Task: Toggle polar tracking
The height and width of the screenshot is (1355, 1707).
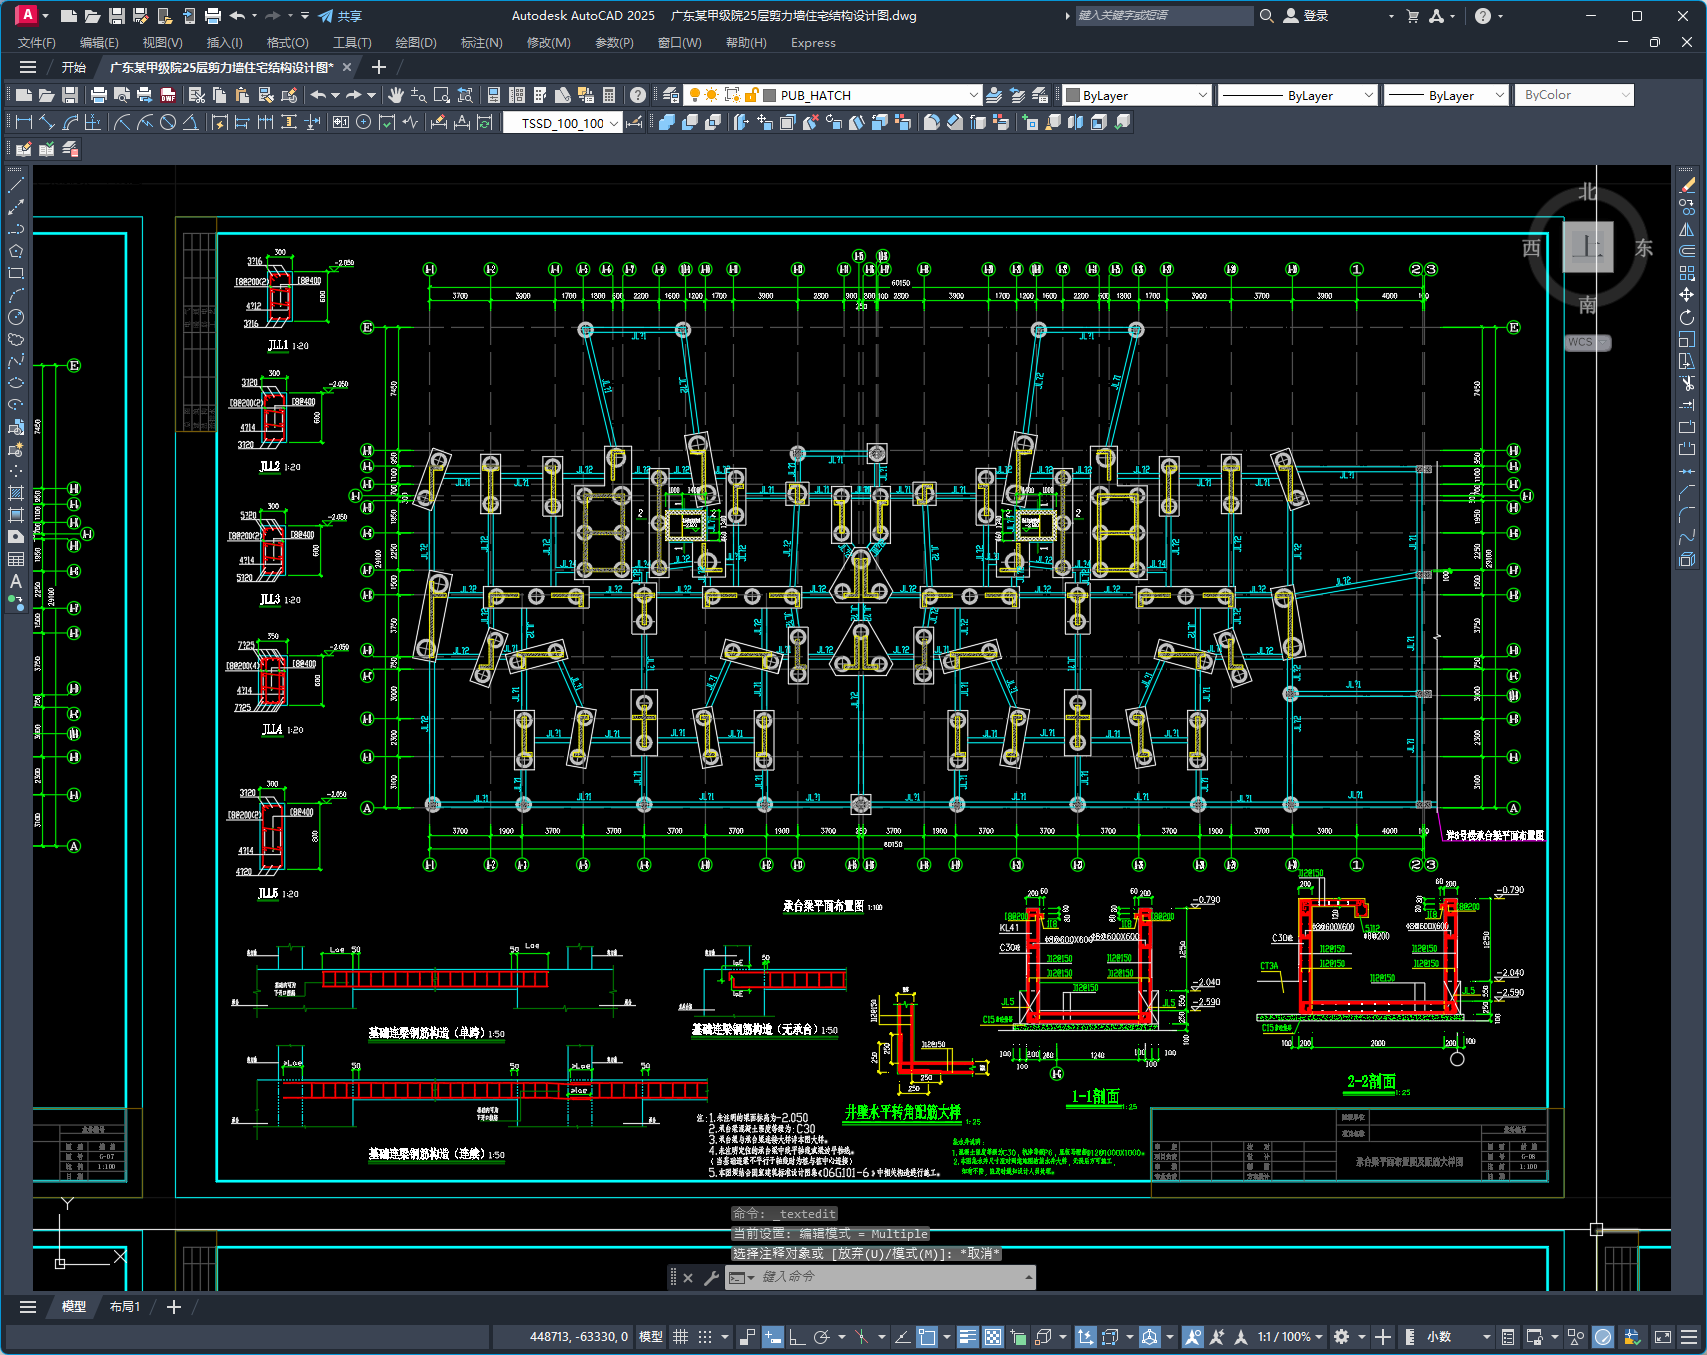Action: pos(822,1337)
